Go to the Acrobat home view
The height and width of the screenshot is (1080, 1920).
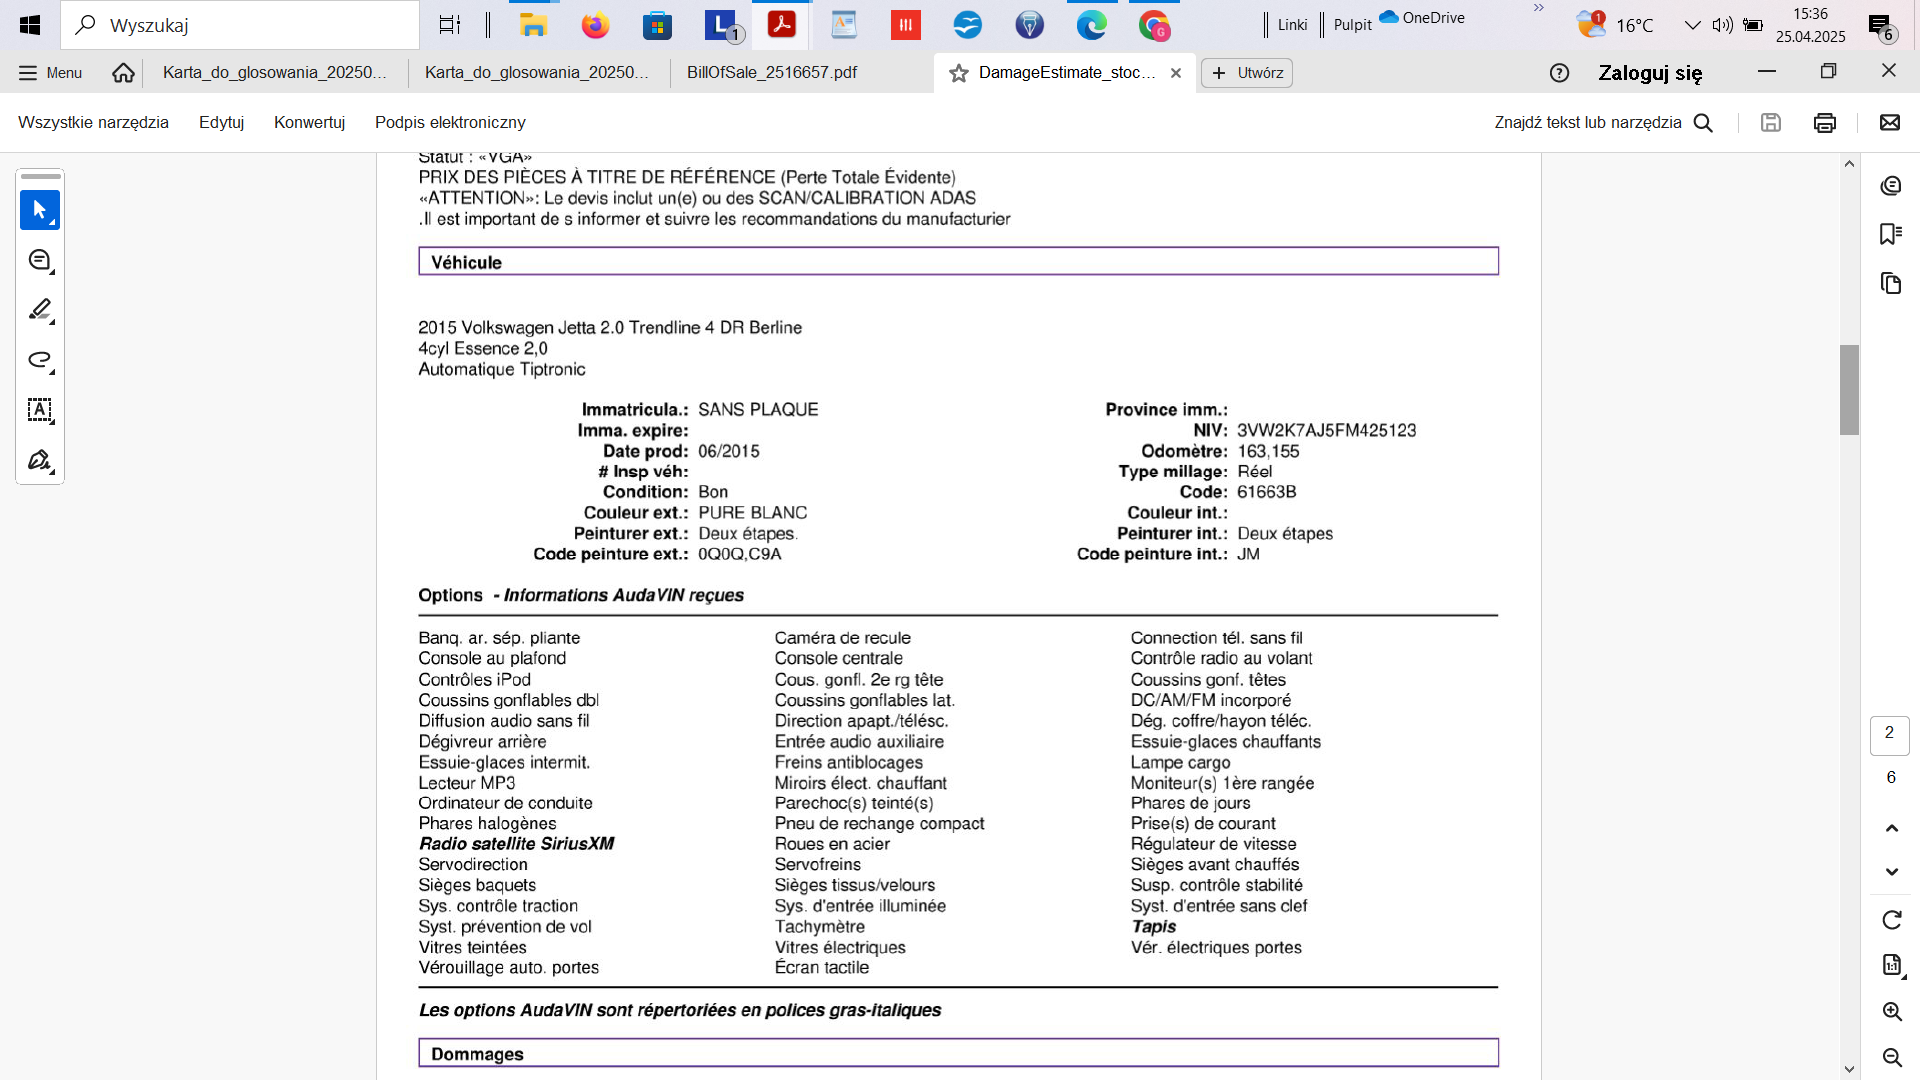(x=123, y=72)
